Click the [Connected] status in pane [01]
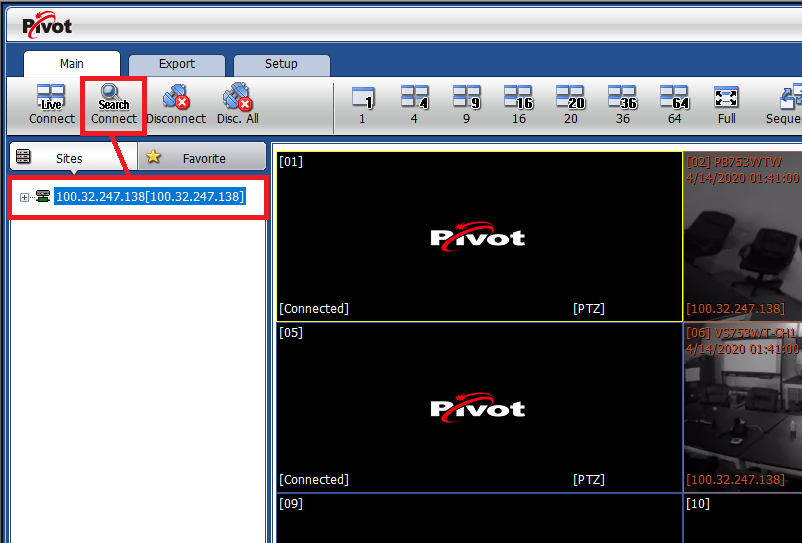Viewport: 802px width, 543px height. [x=314, y=309]
